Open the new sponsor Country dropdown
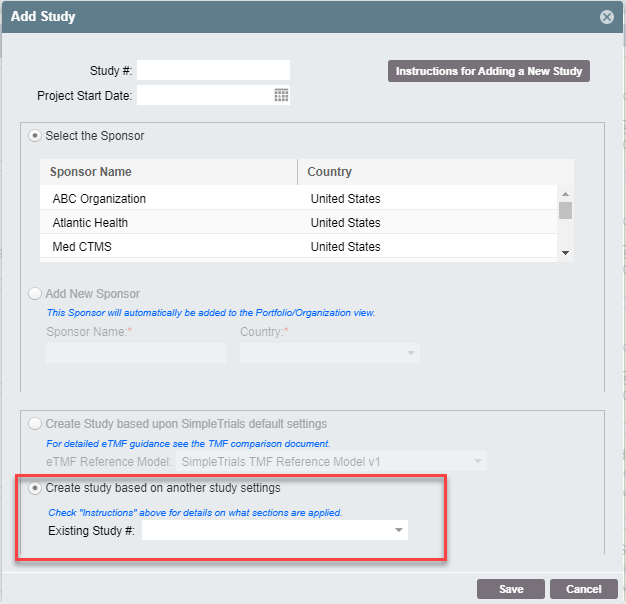The width and height of the screenshot is (626, 604). click(330, 353)
